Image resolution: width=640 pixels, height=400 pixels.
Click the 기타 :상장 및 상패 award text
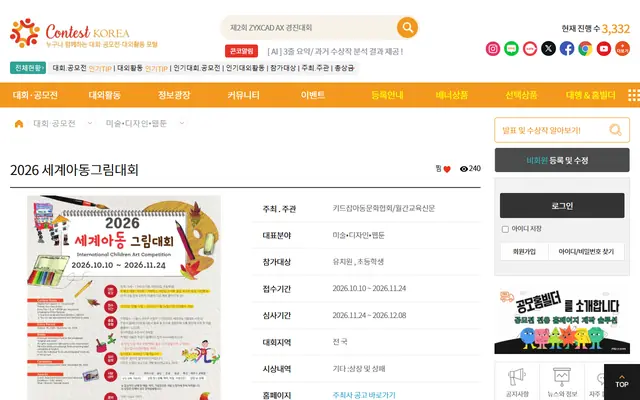[x=359, y=369]
